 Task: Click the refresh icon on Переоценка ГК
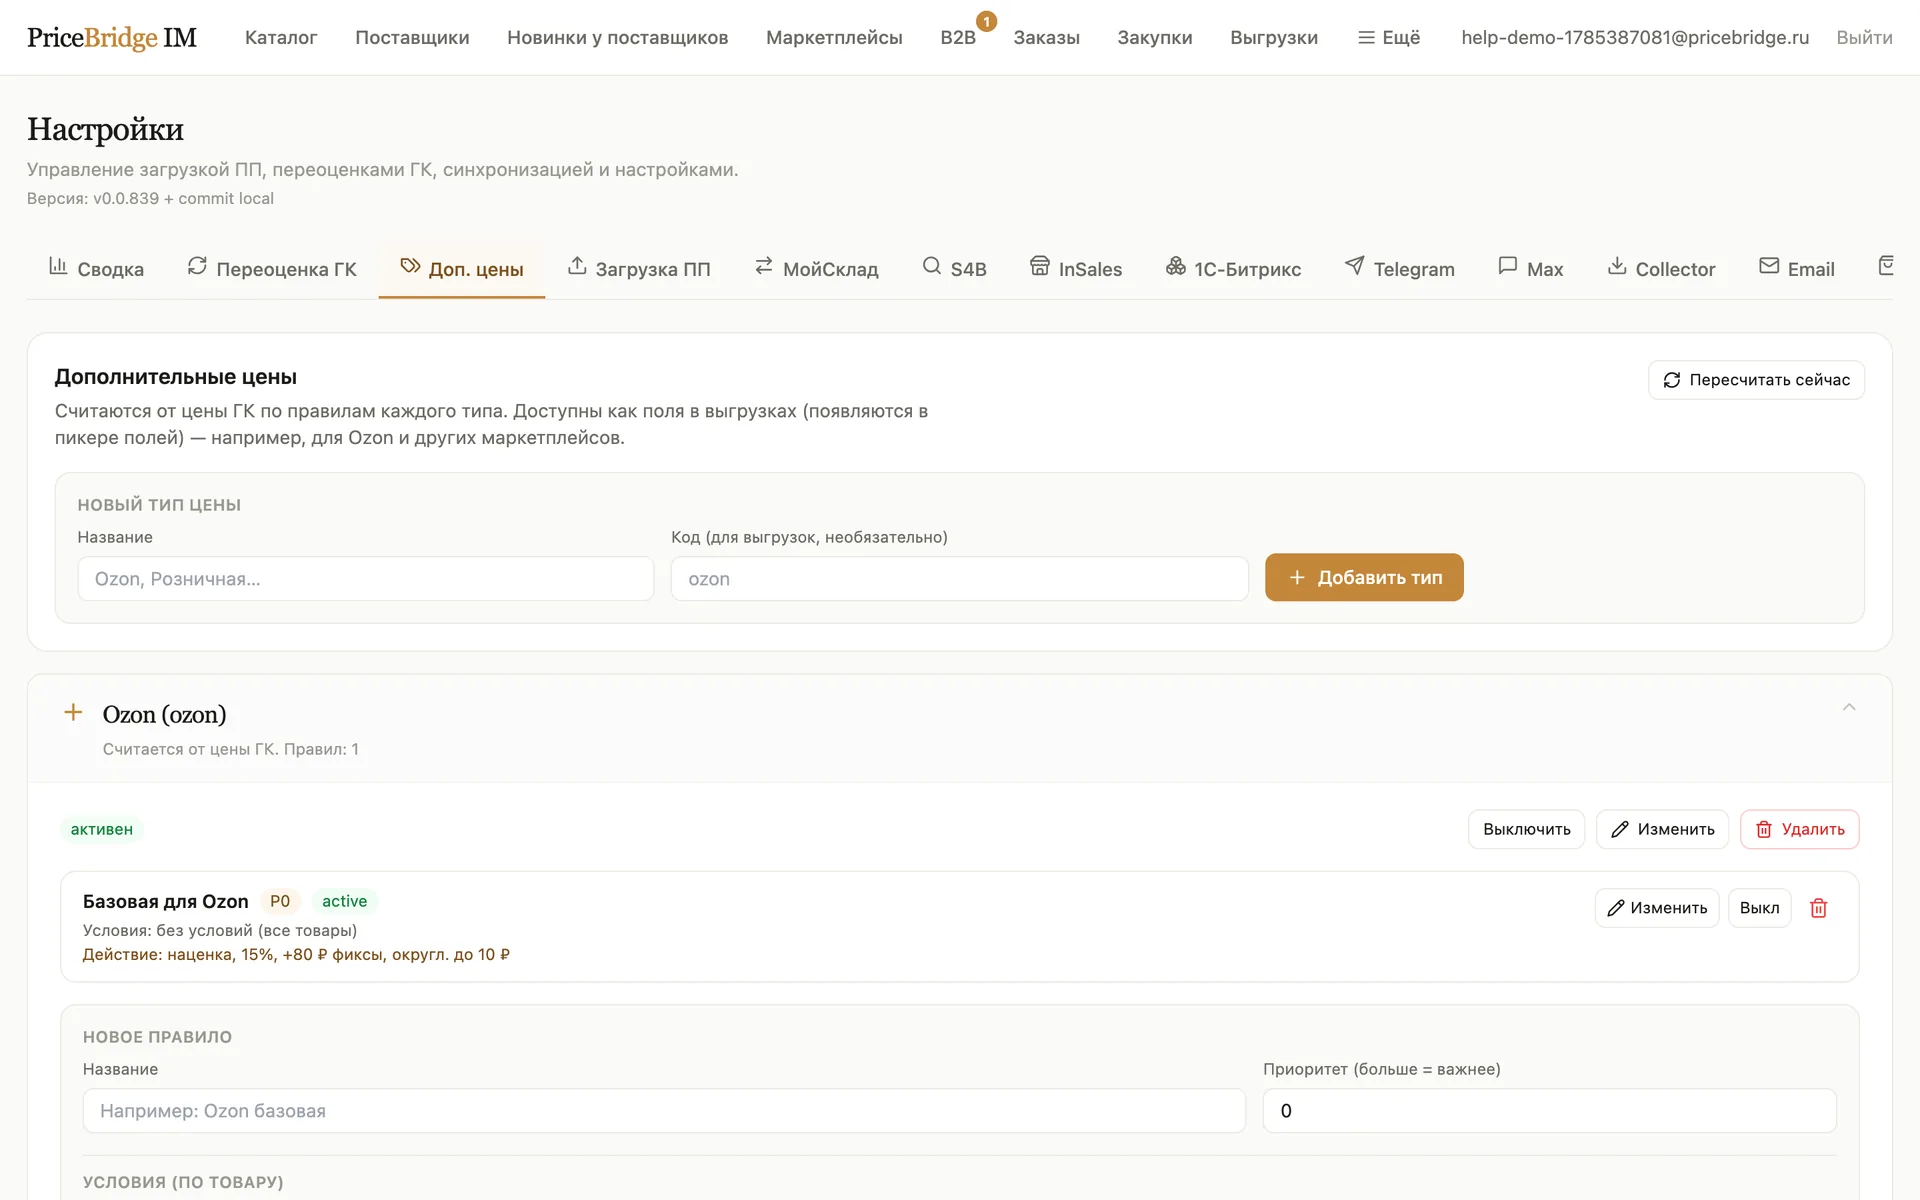click(x=197, y=266)
